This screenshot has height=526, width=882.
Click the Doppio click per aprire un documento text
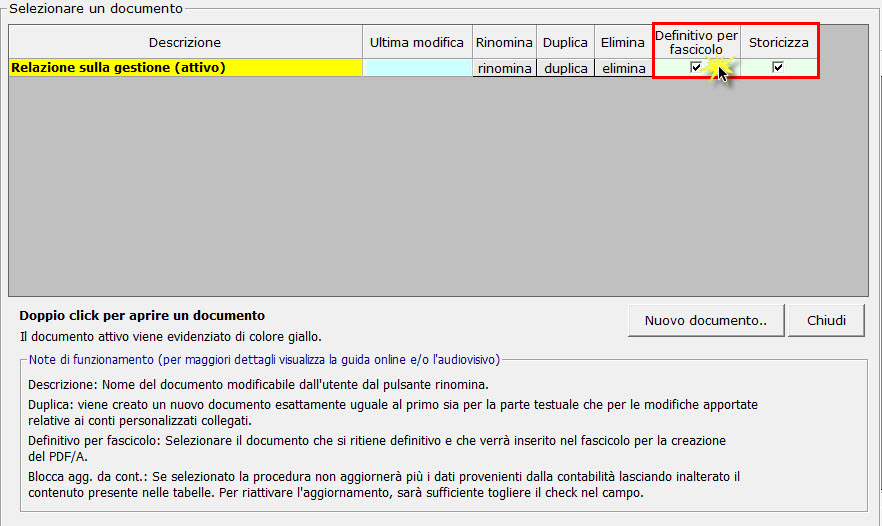pyautogui.click(x=142, y=316)
